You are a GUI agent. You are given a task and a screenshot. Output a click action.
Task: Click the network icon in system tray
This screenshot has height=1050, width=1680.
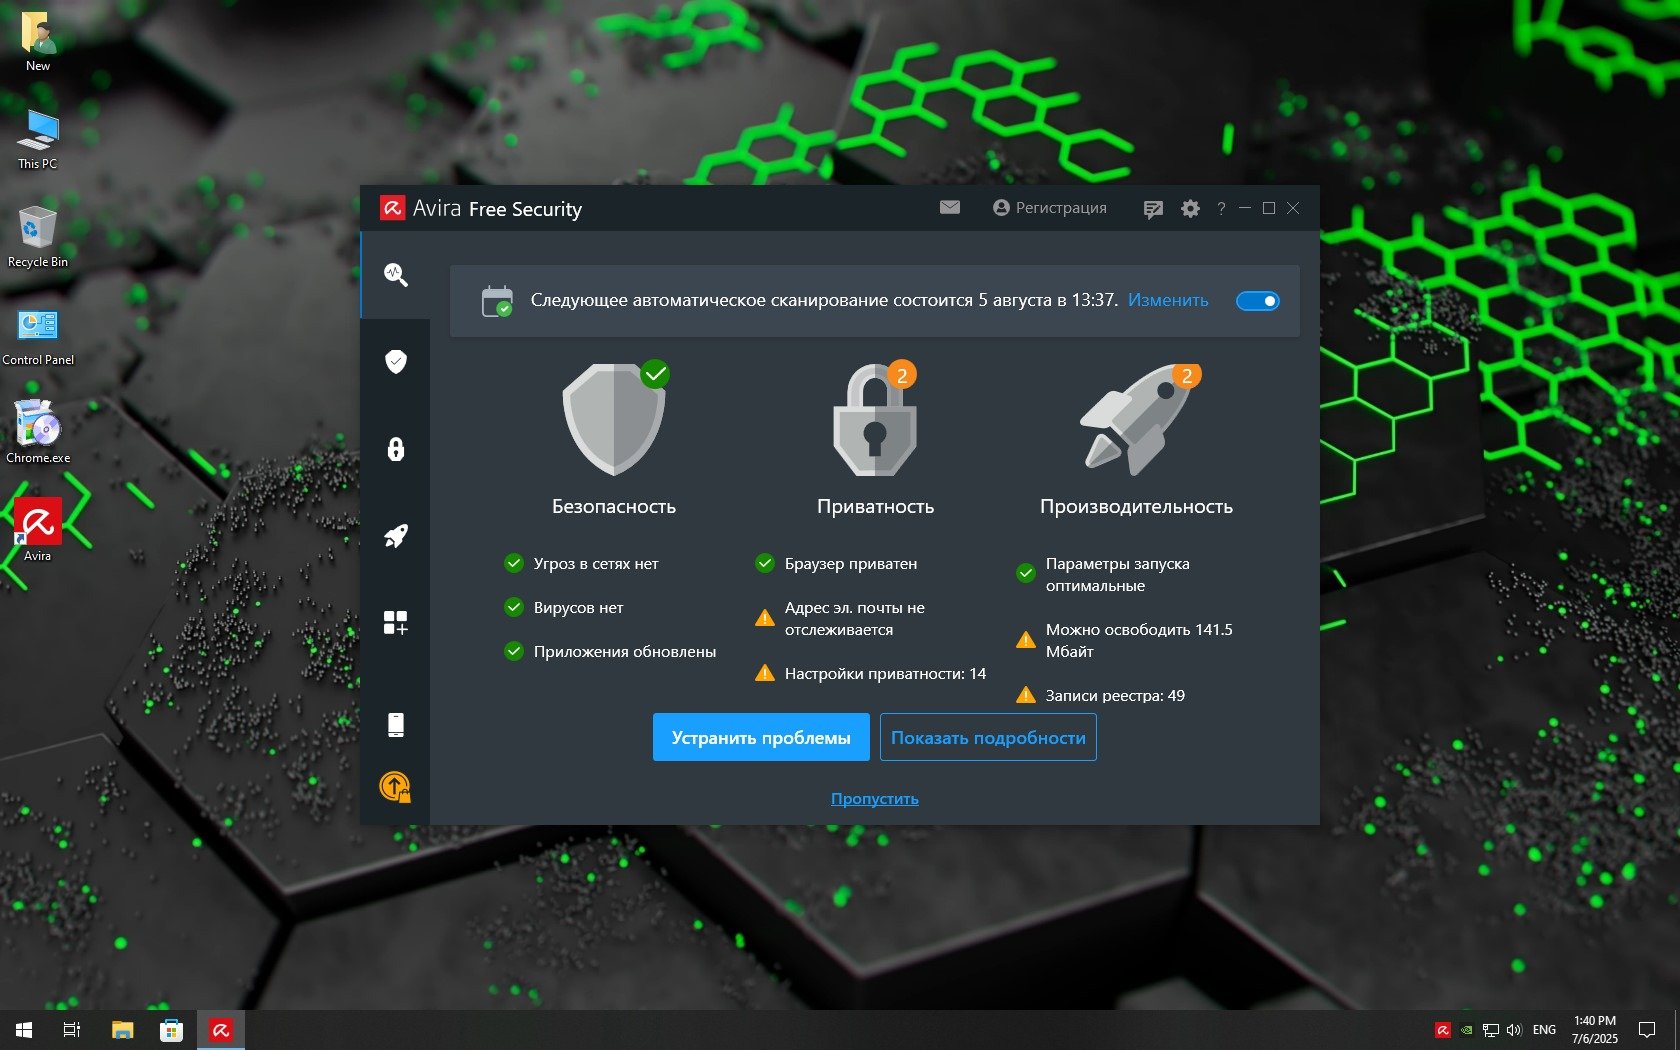coord(1490,1030)
